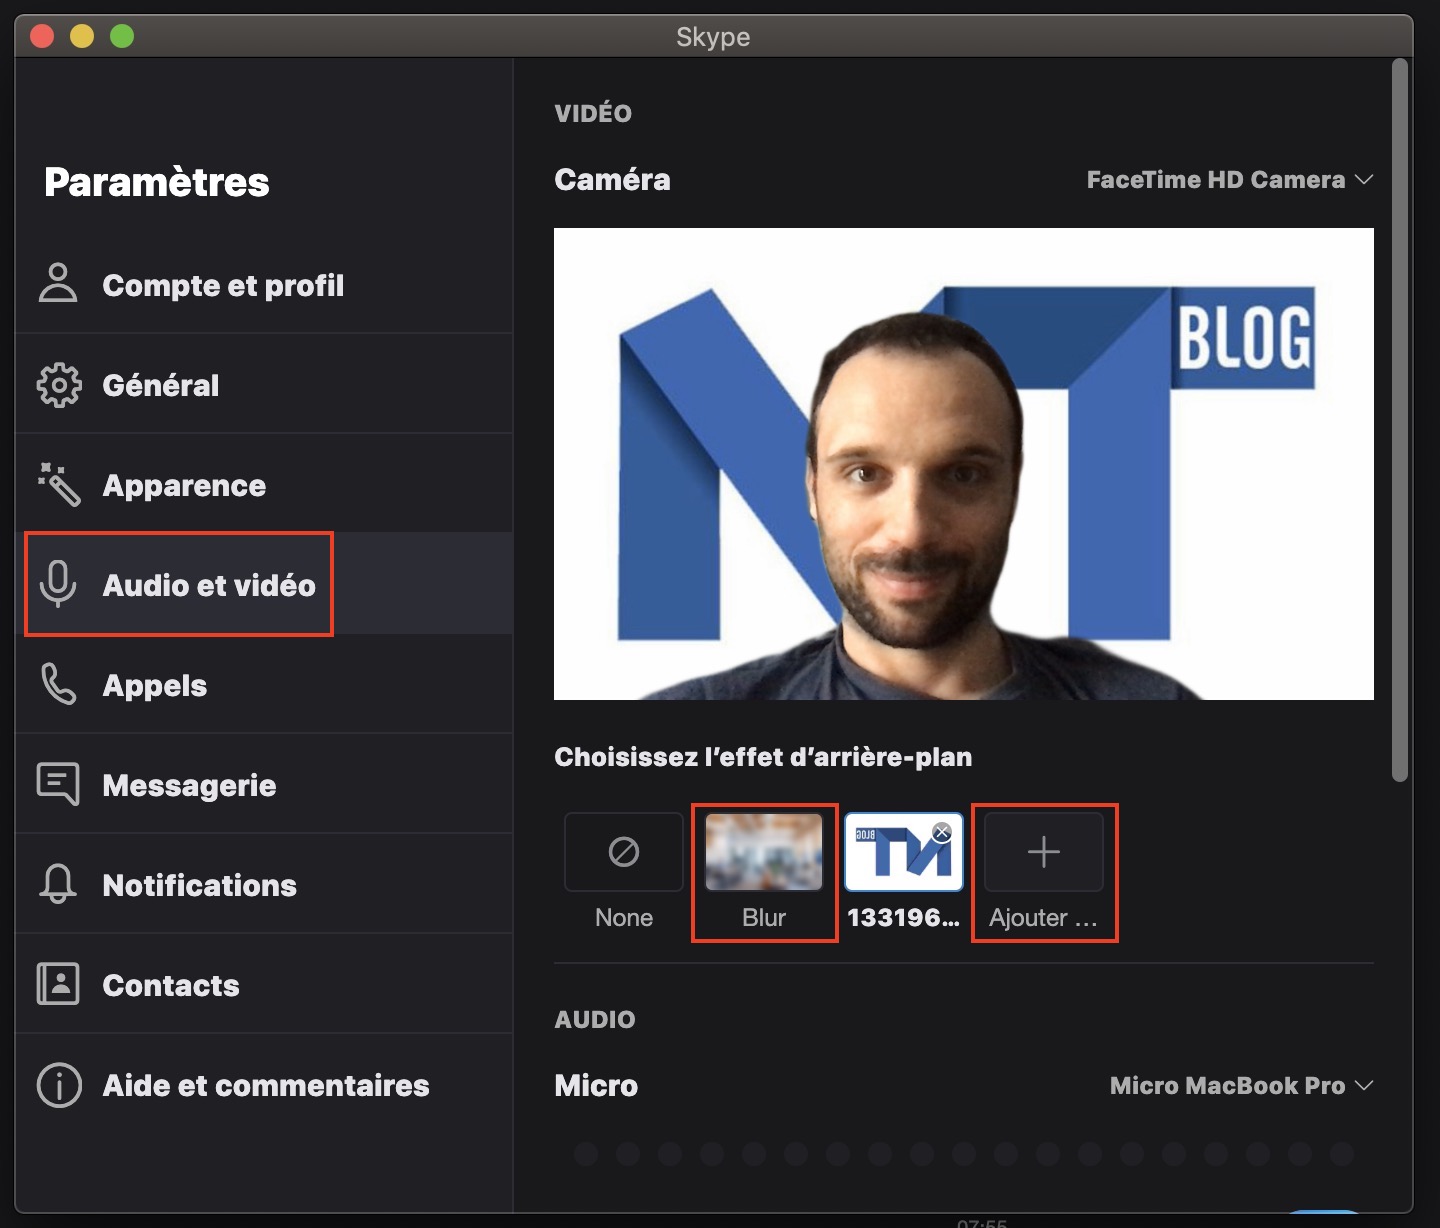Expand the Micro MacBook Pro dropdown
This screenshot has width=1440, height=1228.
(1240, 1086)
